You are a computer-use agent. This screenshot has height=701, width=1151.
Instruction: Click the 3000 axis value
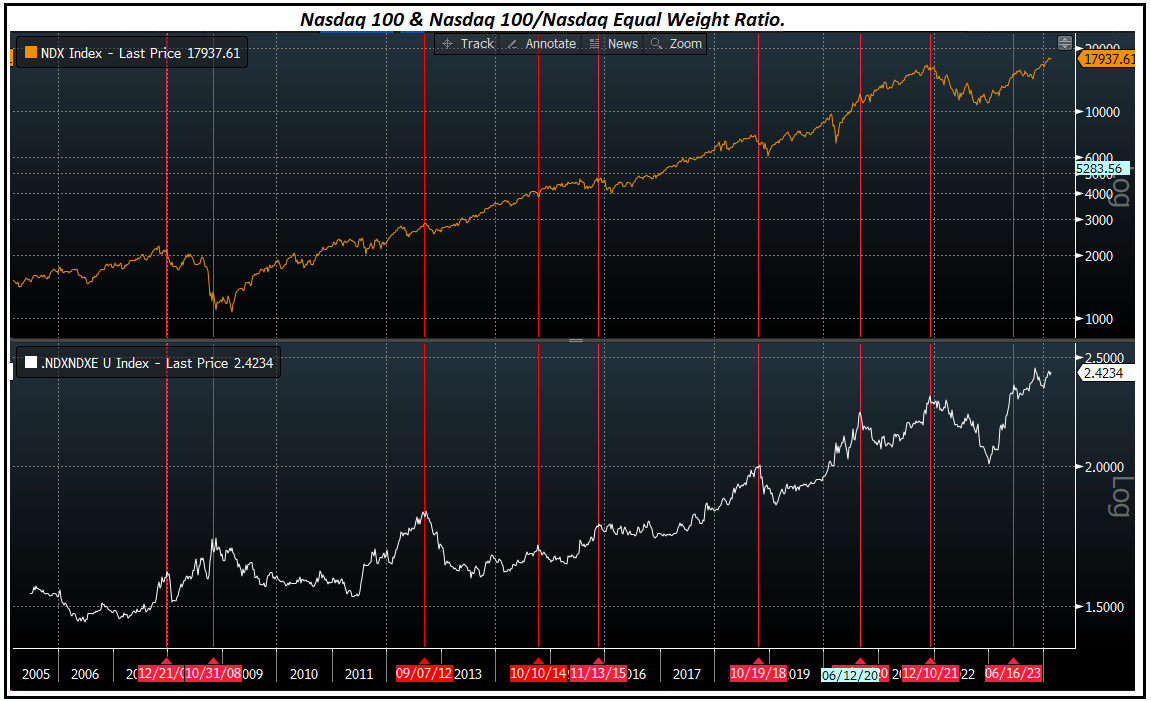click(x=1099, y=219)
